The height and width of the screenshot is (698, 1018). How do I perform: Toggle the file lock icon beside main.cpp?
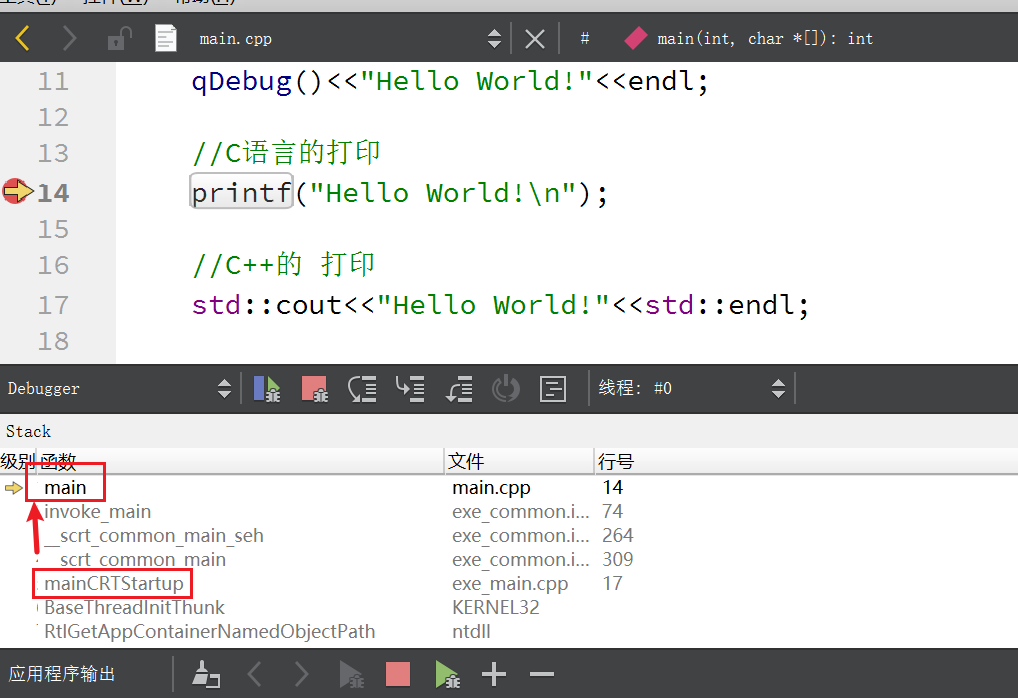pos(117,38)
